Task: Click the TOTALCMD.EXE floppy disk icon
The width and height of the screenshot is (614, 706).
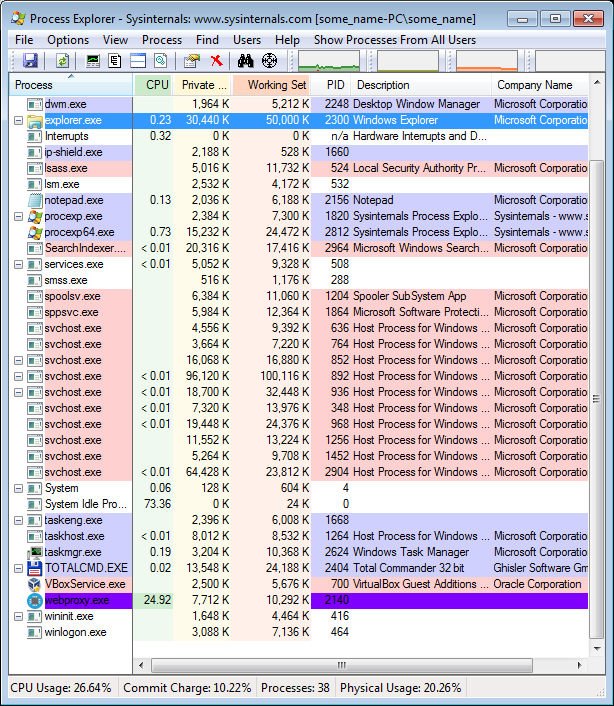Action: [35, 568]
